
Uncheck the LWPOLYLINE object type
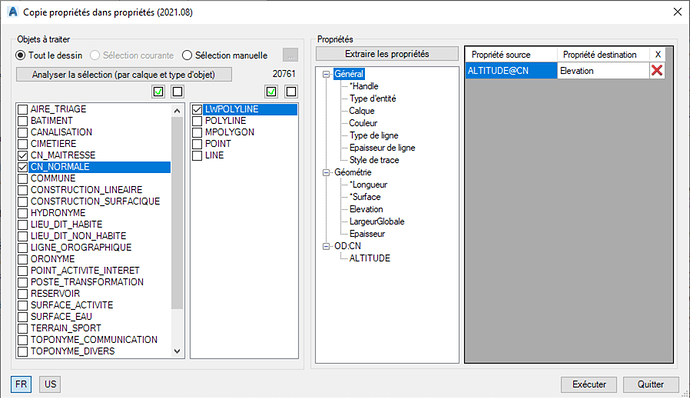tap(197, 109)
